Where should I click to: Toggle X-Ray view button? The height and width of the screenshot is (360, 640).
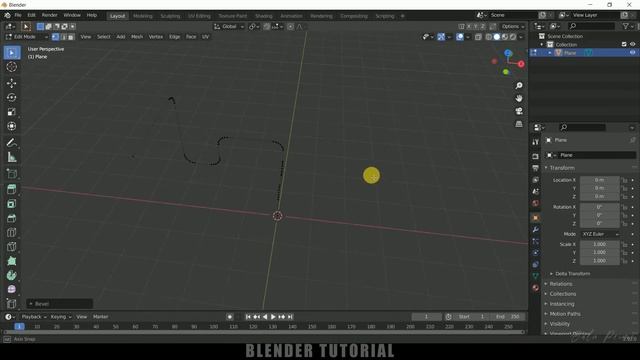(x=478, y=37)
